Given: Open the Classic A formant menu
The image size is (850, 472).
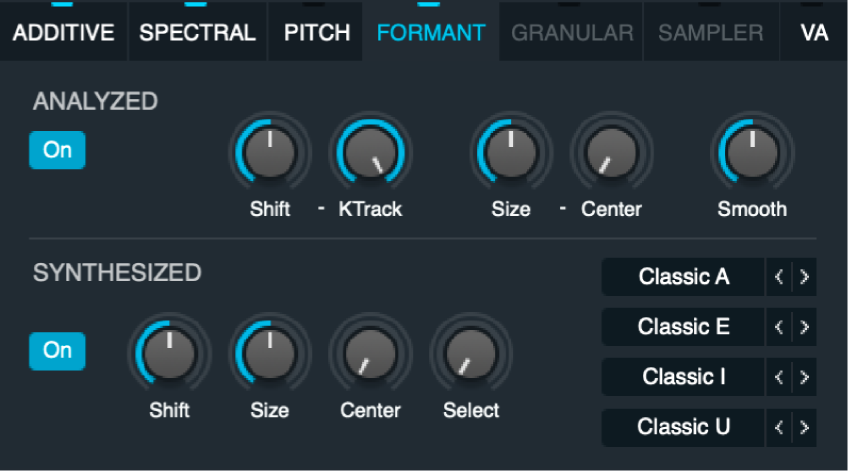Looking at the screenshot, I should pyautogui.click(x=684, y=277).
